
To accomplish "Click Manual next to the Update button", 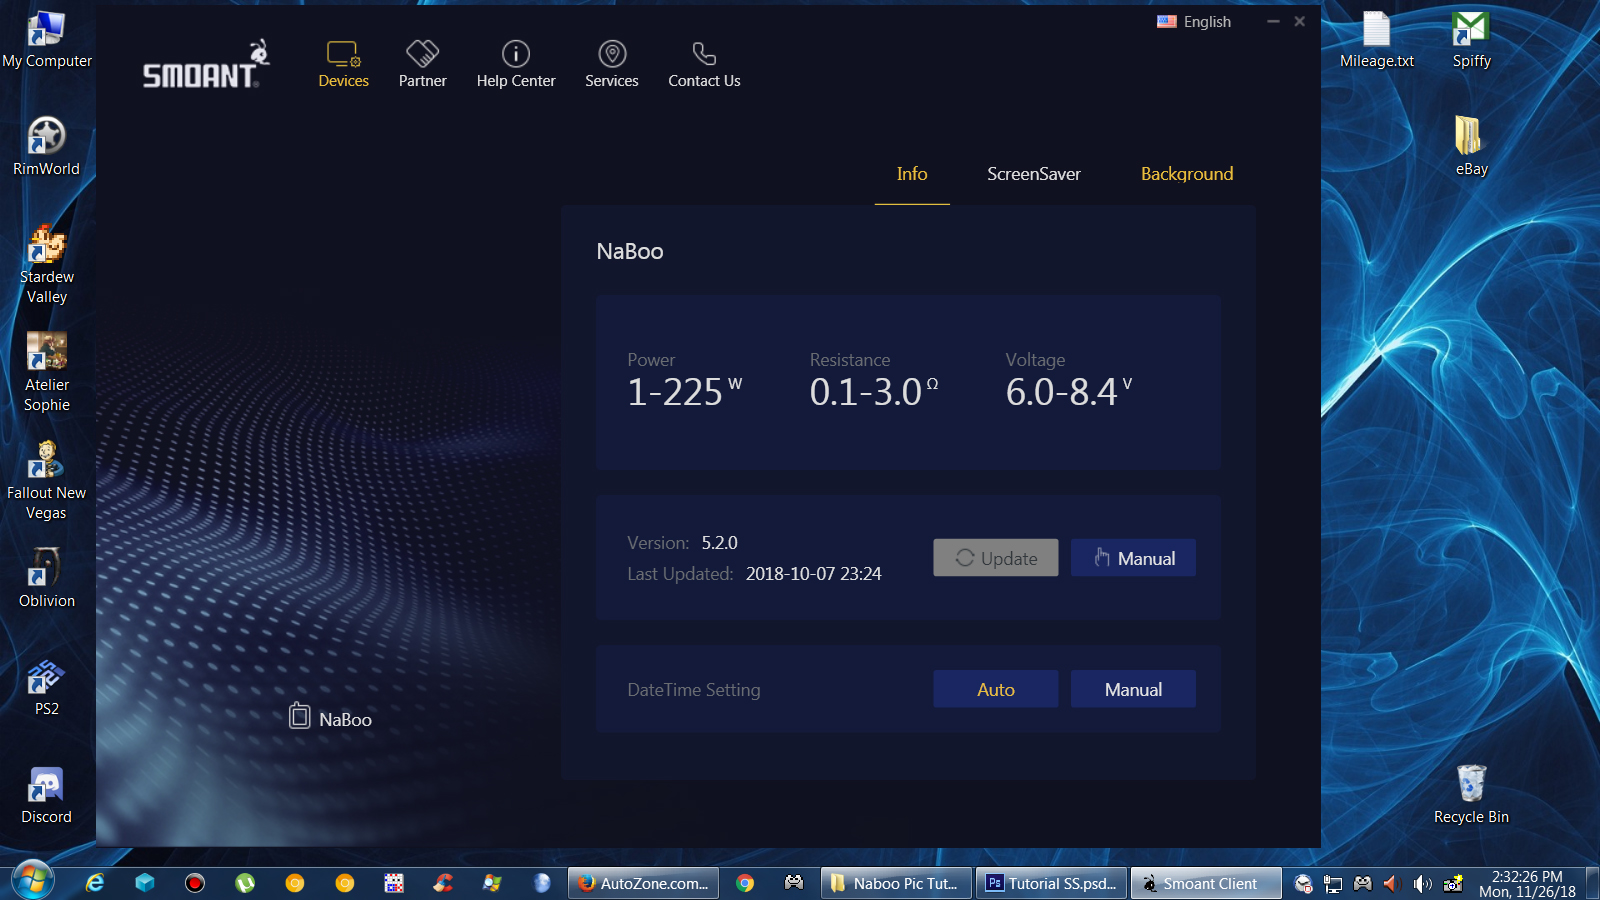I will (1133, 558).
